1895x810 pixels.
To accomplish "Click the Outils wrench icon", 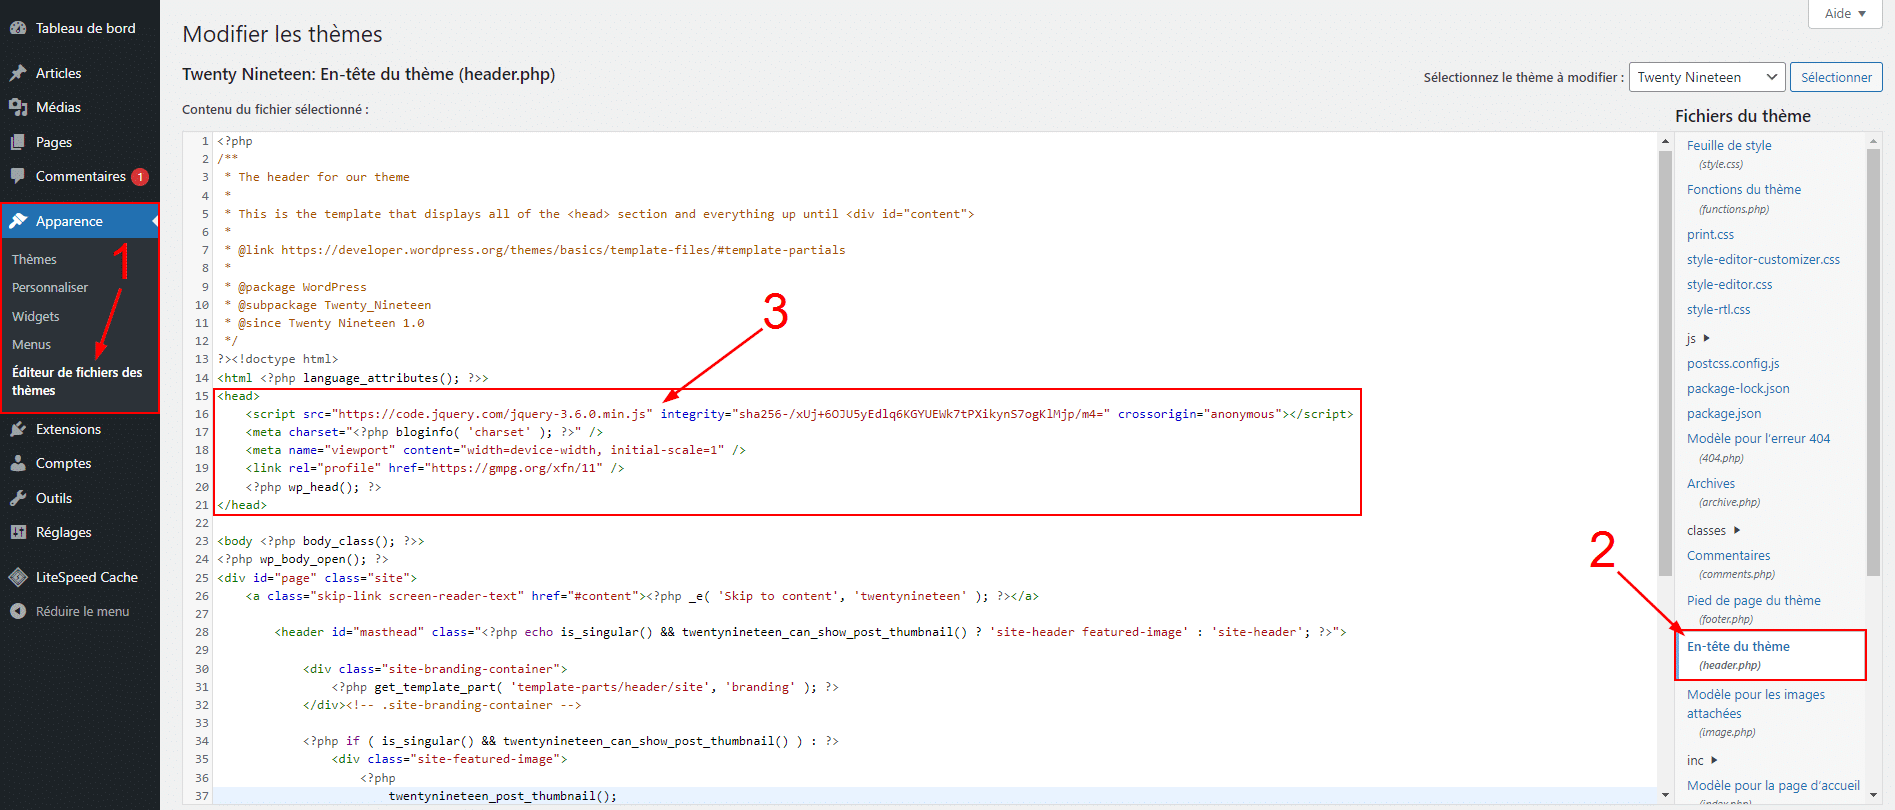I will 18,498.
